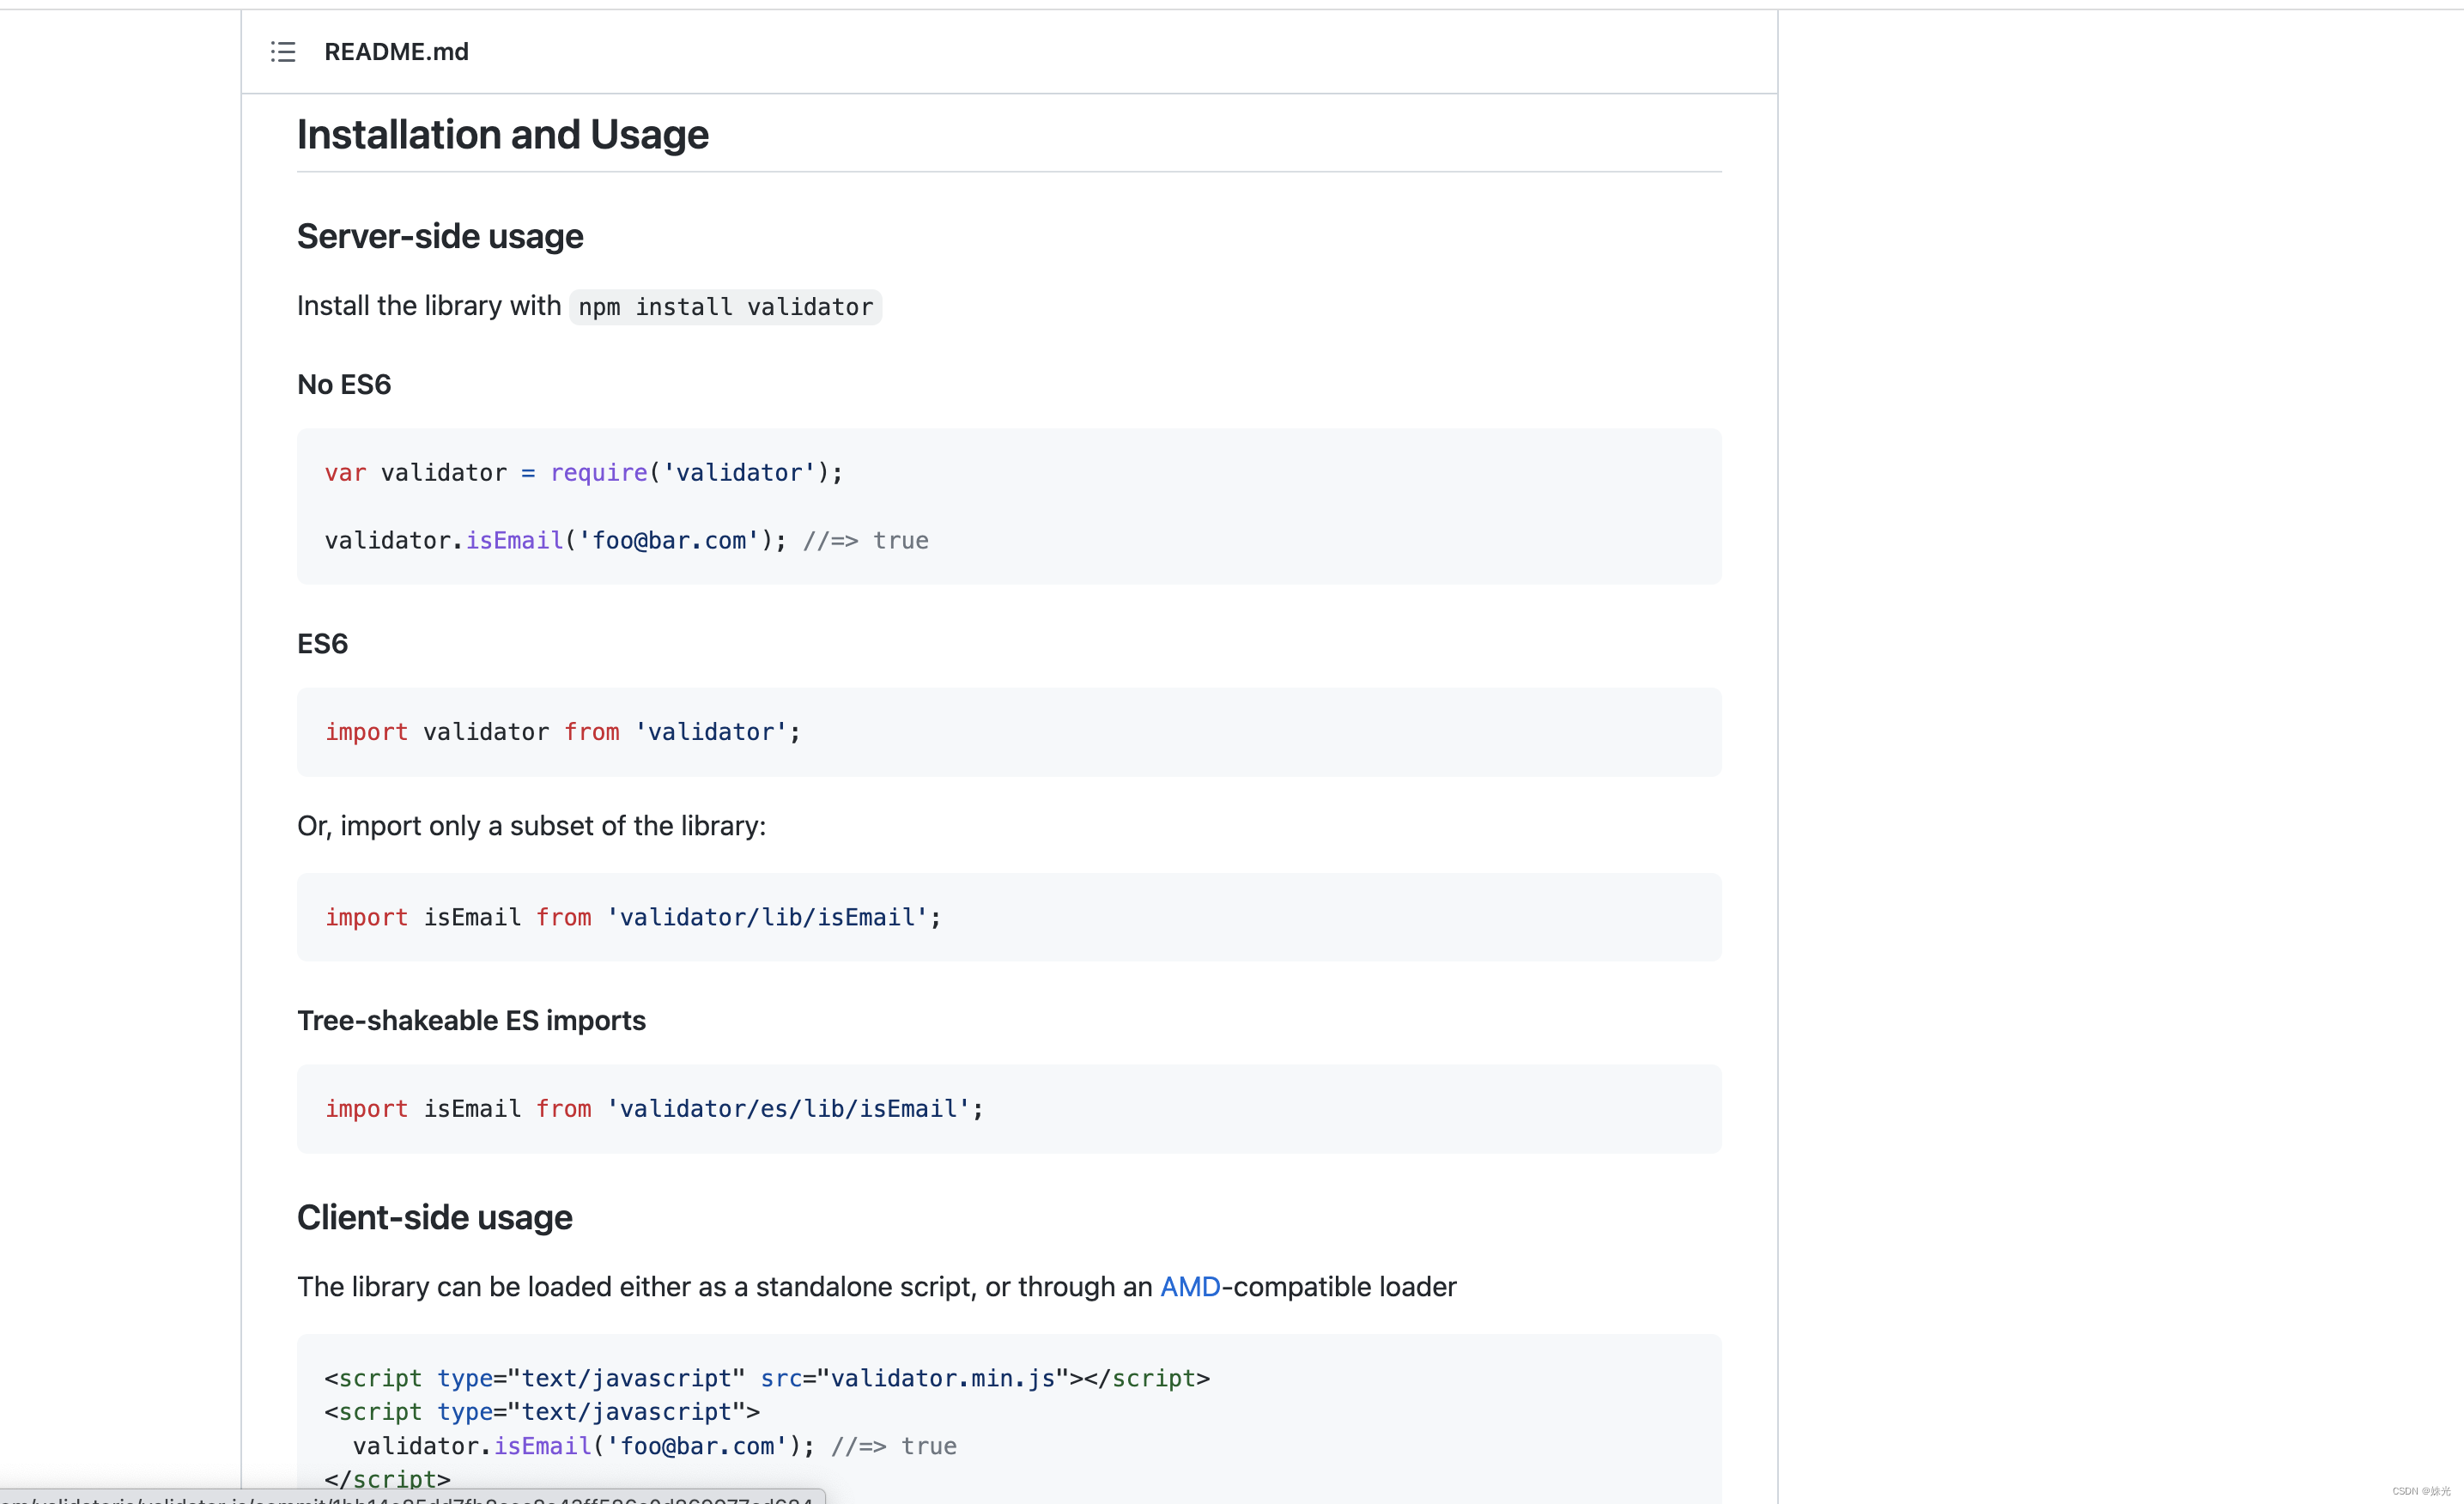Click the npm install validator inline code
Image resolution: width=2464 pixels, height=1504 pixels.
coord(725,307)
